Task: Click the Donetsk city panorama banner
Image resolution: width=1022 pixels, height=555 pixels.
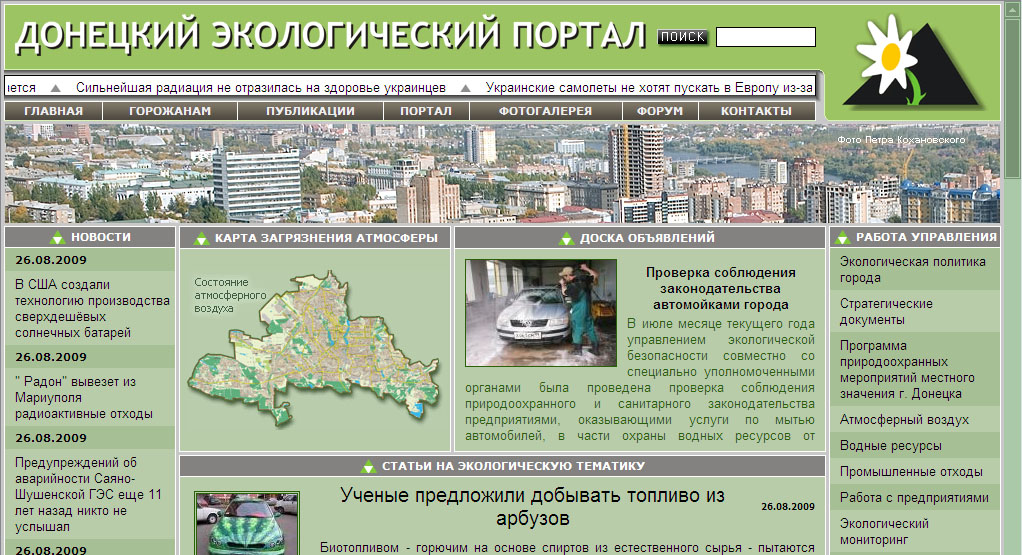Action: coord(502,173)
